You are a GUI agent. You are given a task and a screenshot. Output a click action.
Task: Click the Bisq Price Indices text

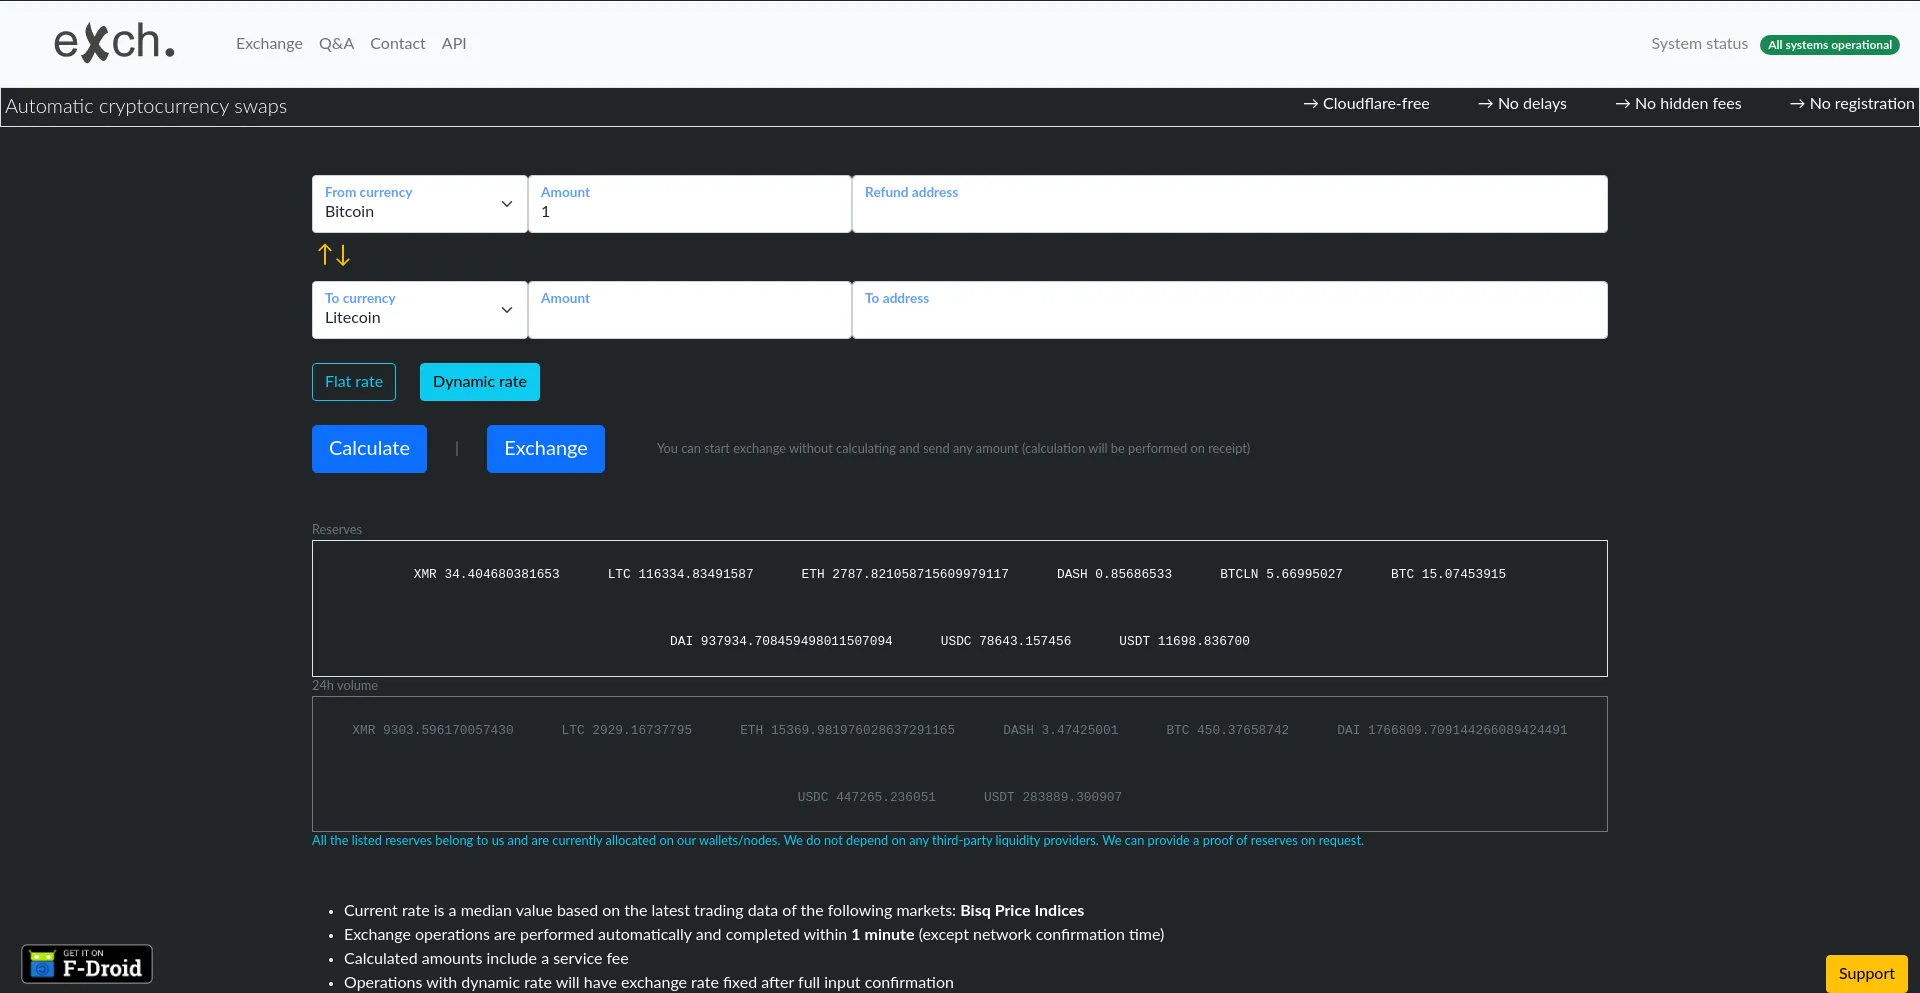[1022, 911]
